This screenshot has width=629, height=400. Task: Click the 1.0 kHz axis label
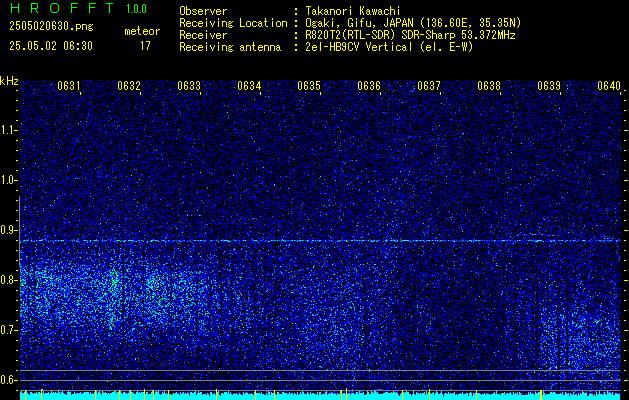point(8,181)
